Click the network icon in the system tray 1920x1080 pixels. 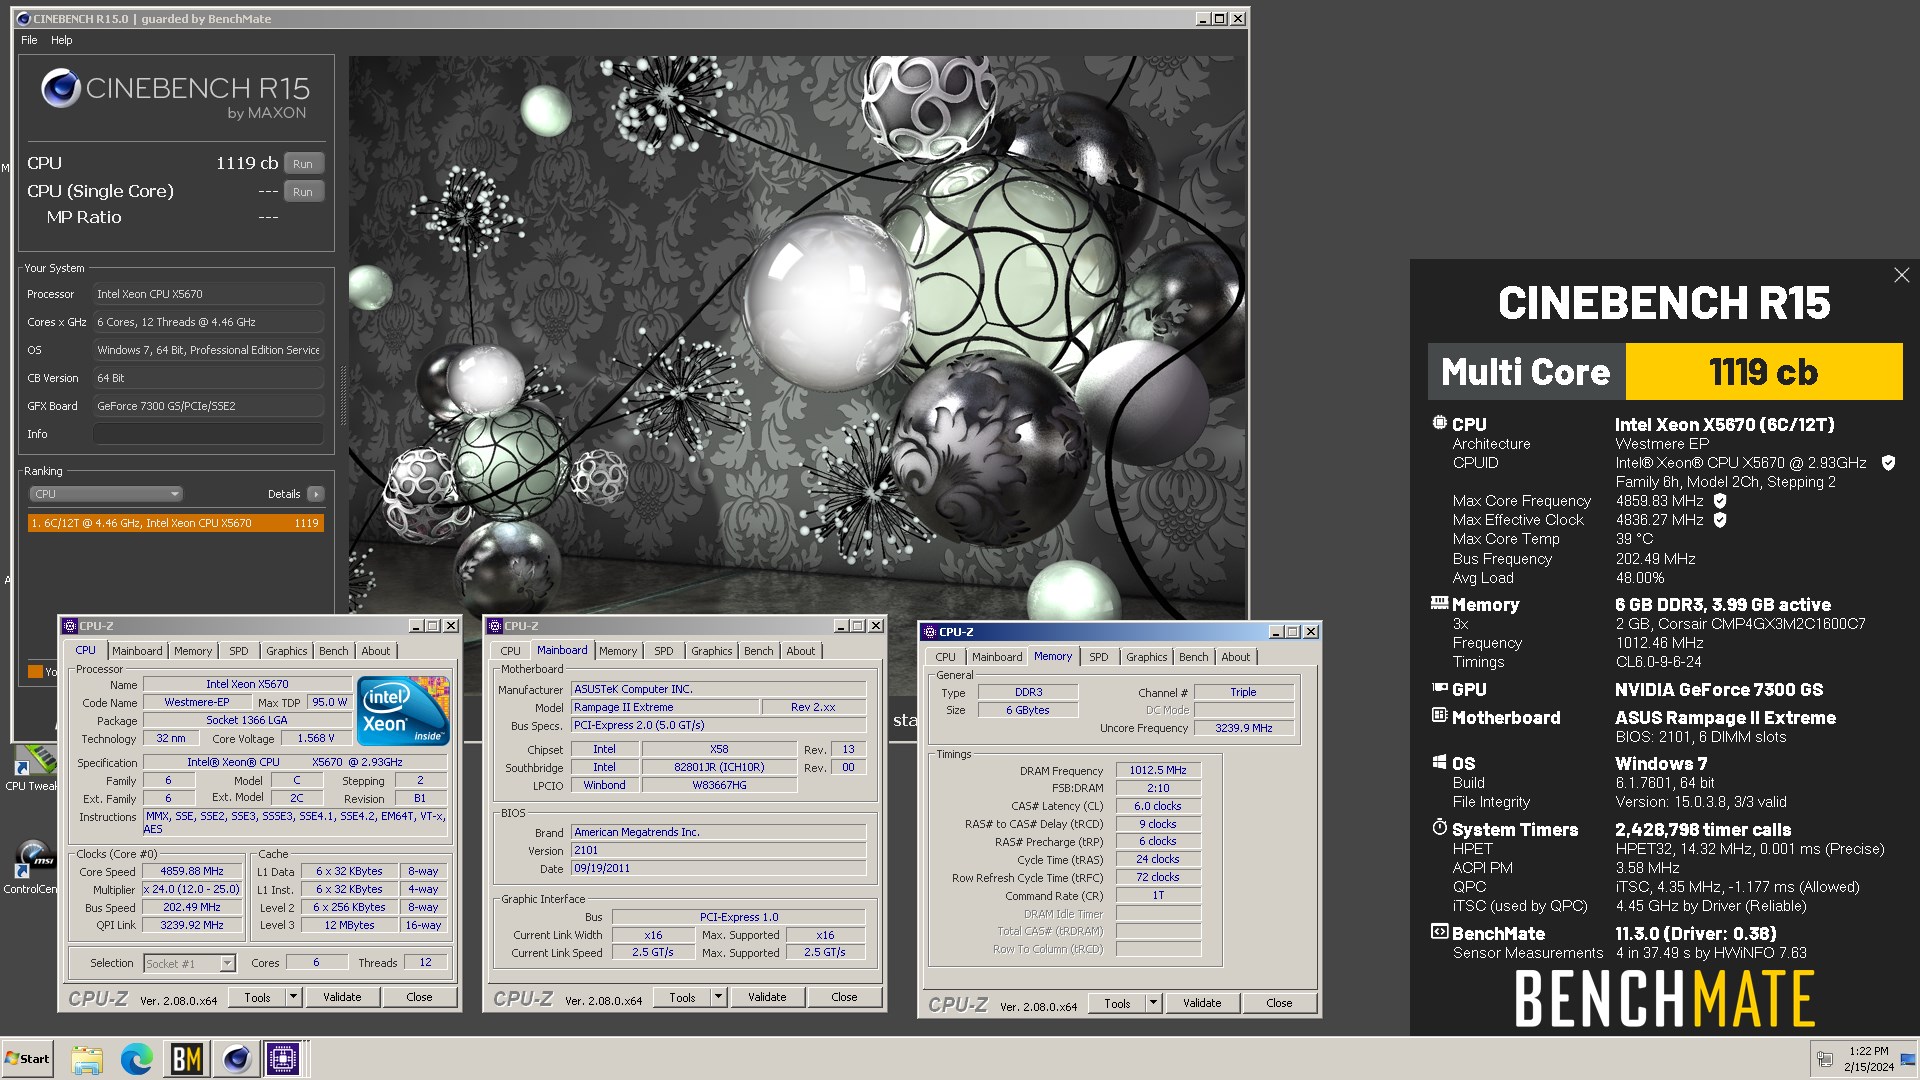point(1825,1059)
